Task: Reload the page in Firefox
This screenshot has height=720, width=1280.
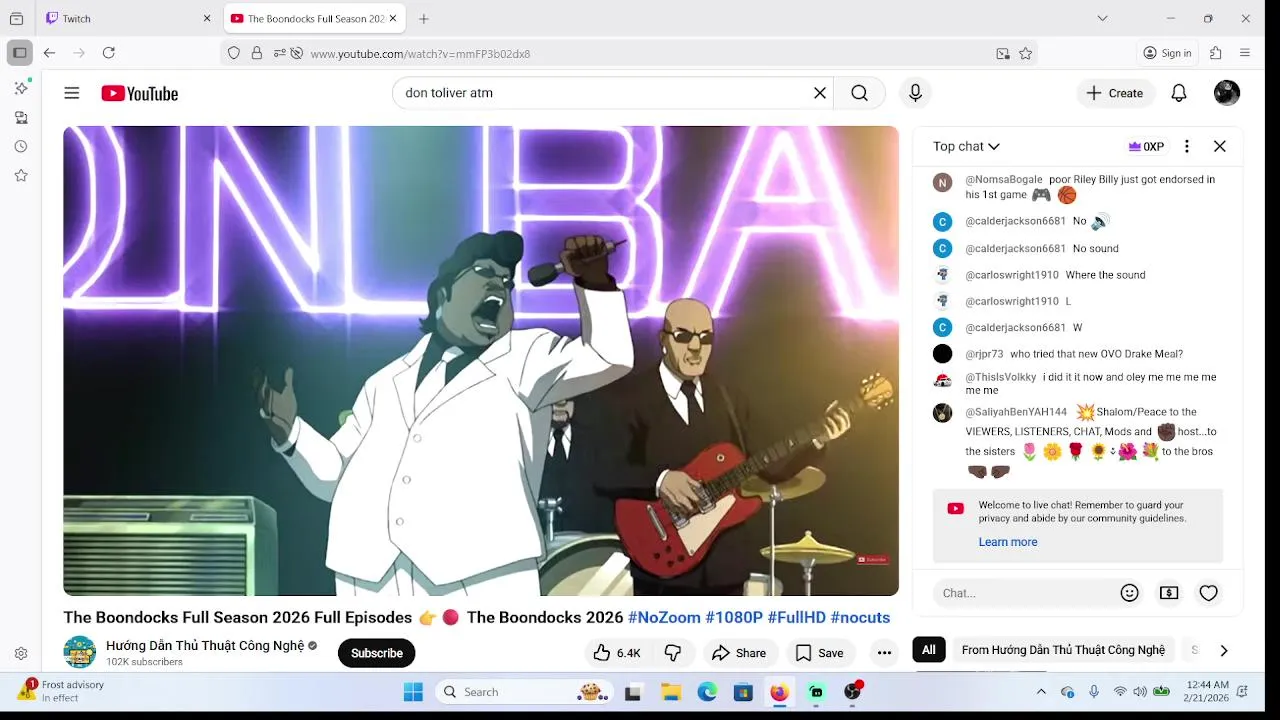Action: point(109,53)
